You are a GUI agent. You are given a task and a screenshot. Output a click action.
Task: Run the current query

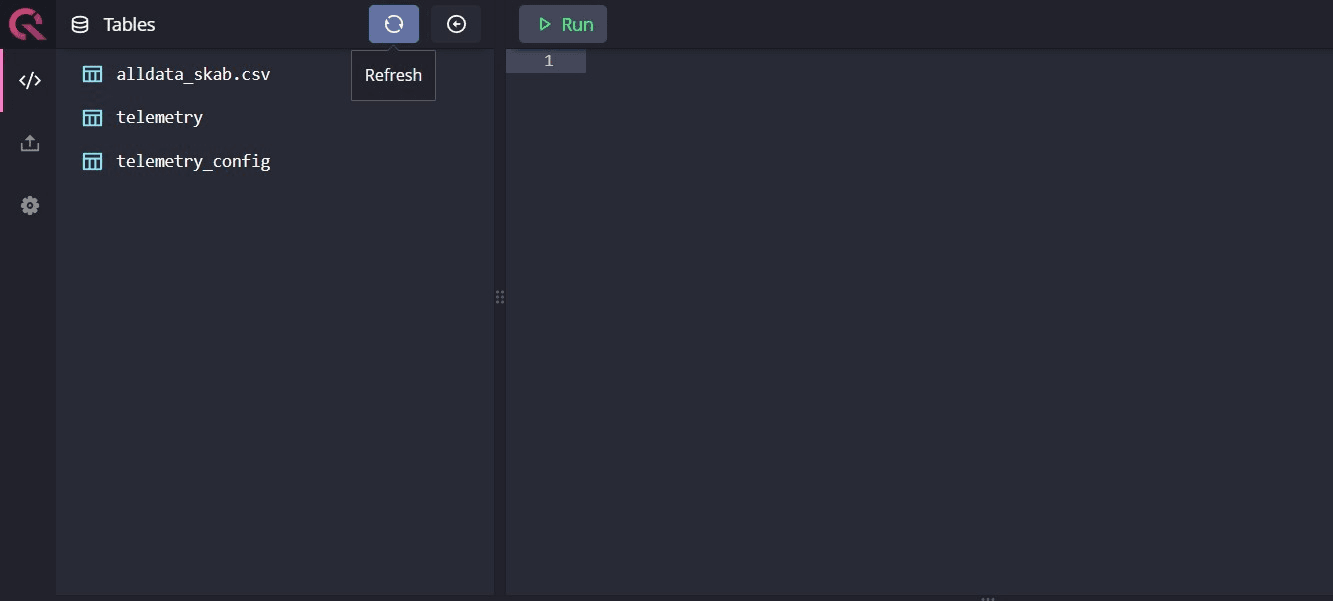click(563, 24)
